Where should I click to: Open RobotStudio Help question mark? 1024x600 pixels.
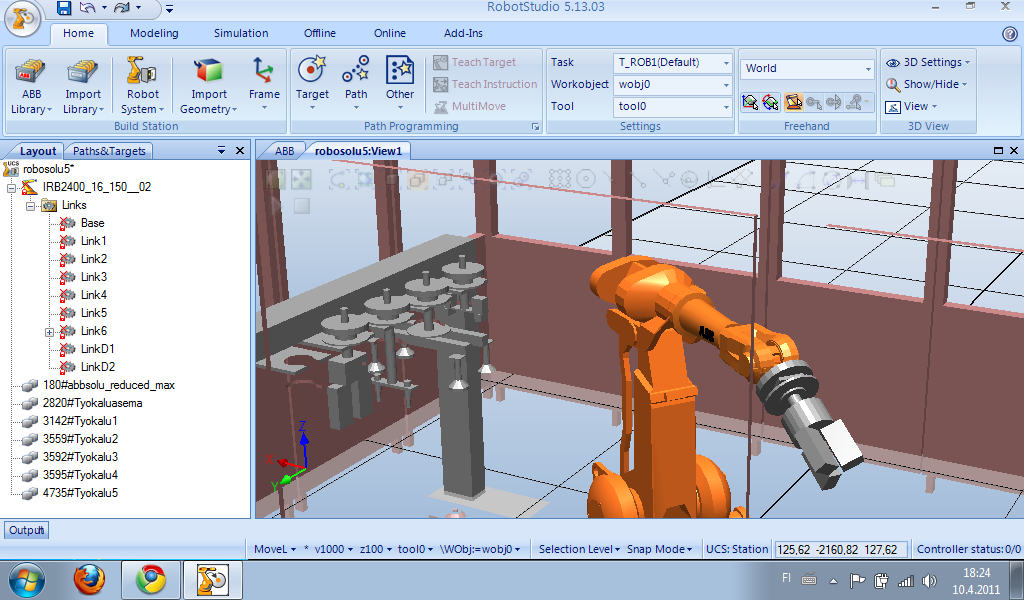pyautogui.click(x=1009, y=34)
